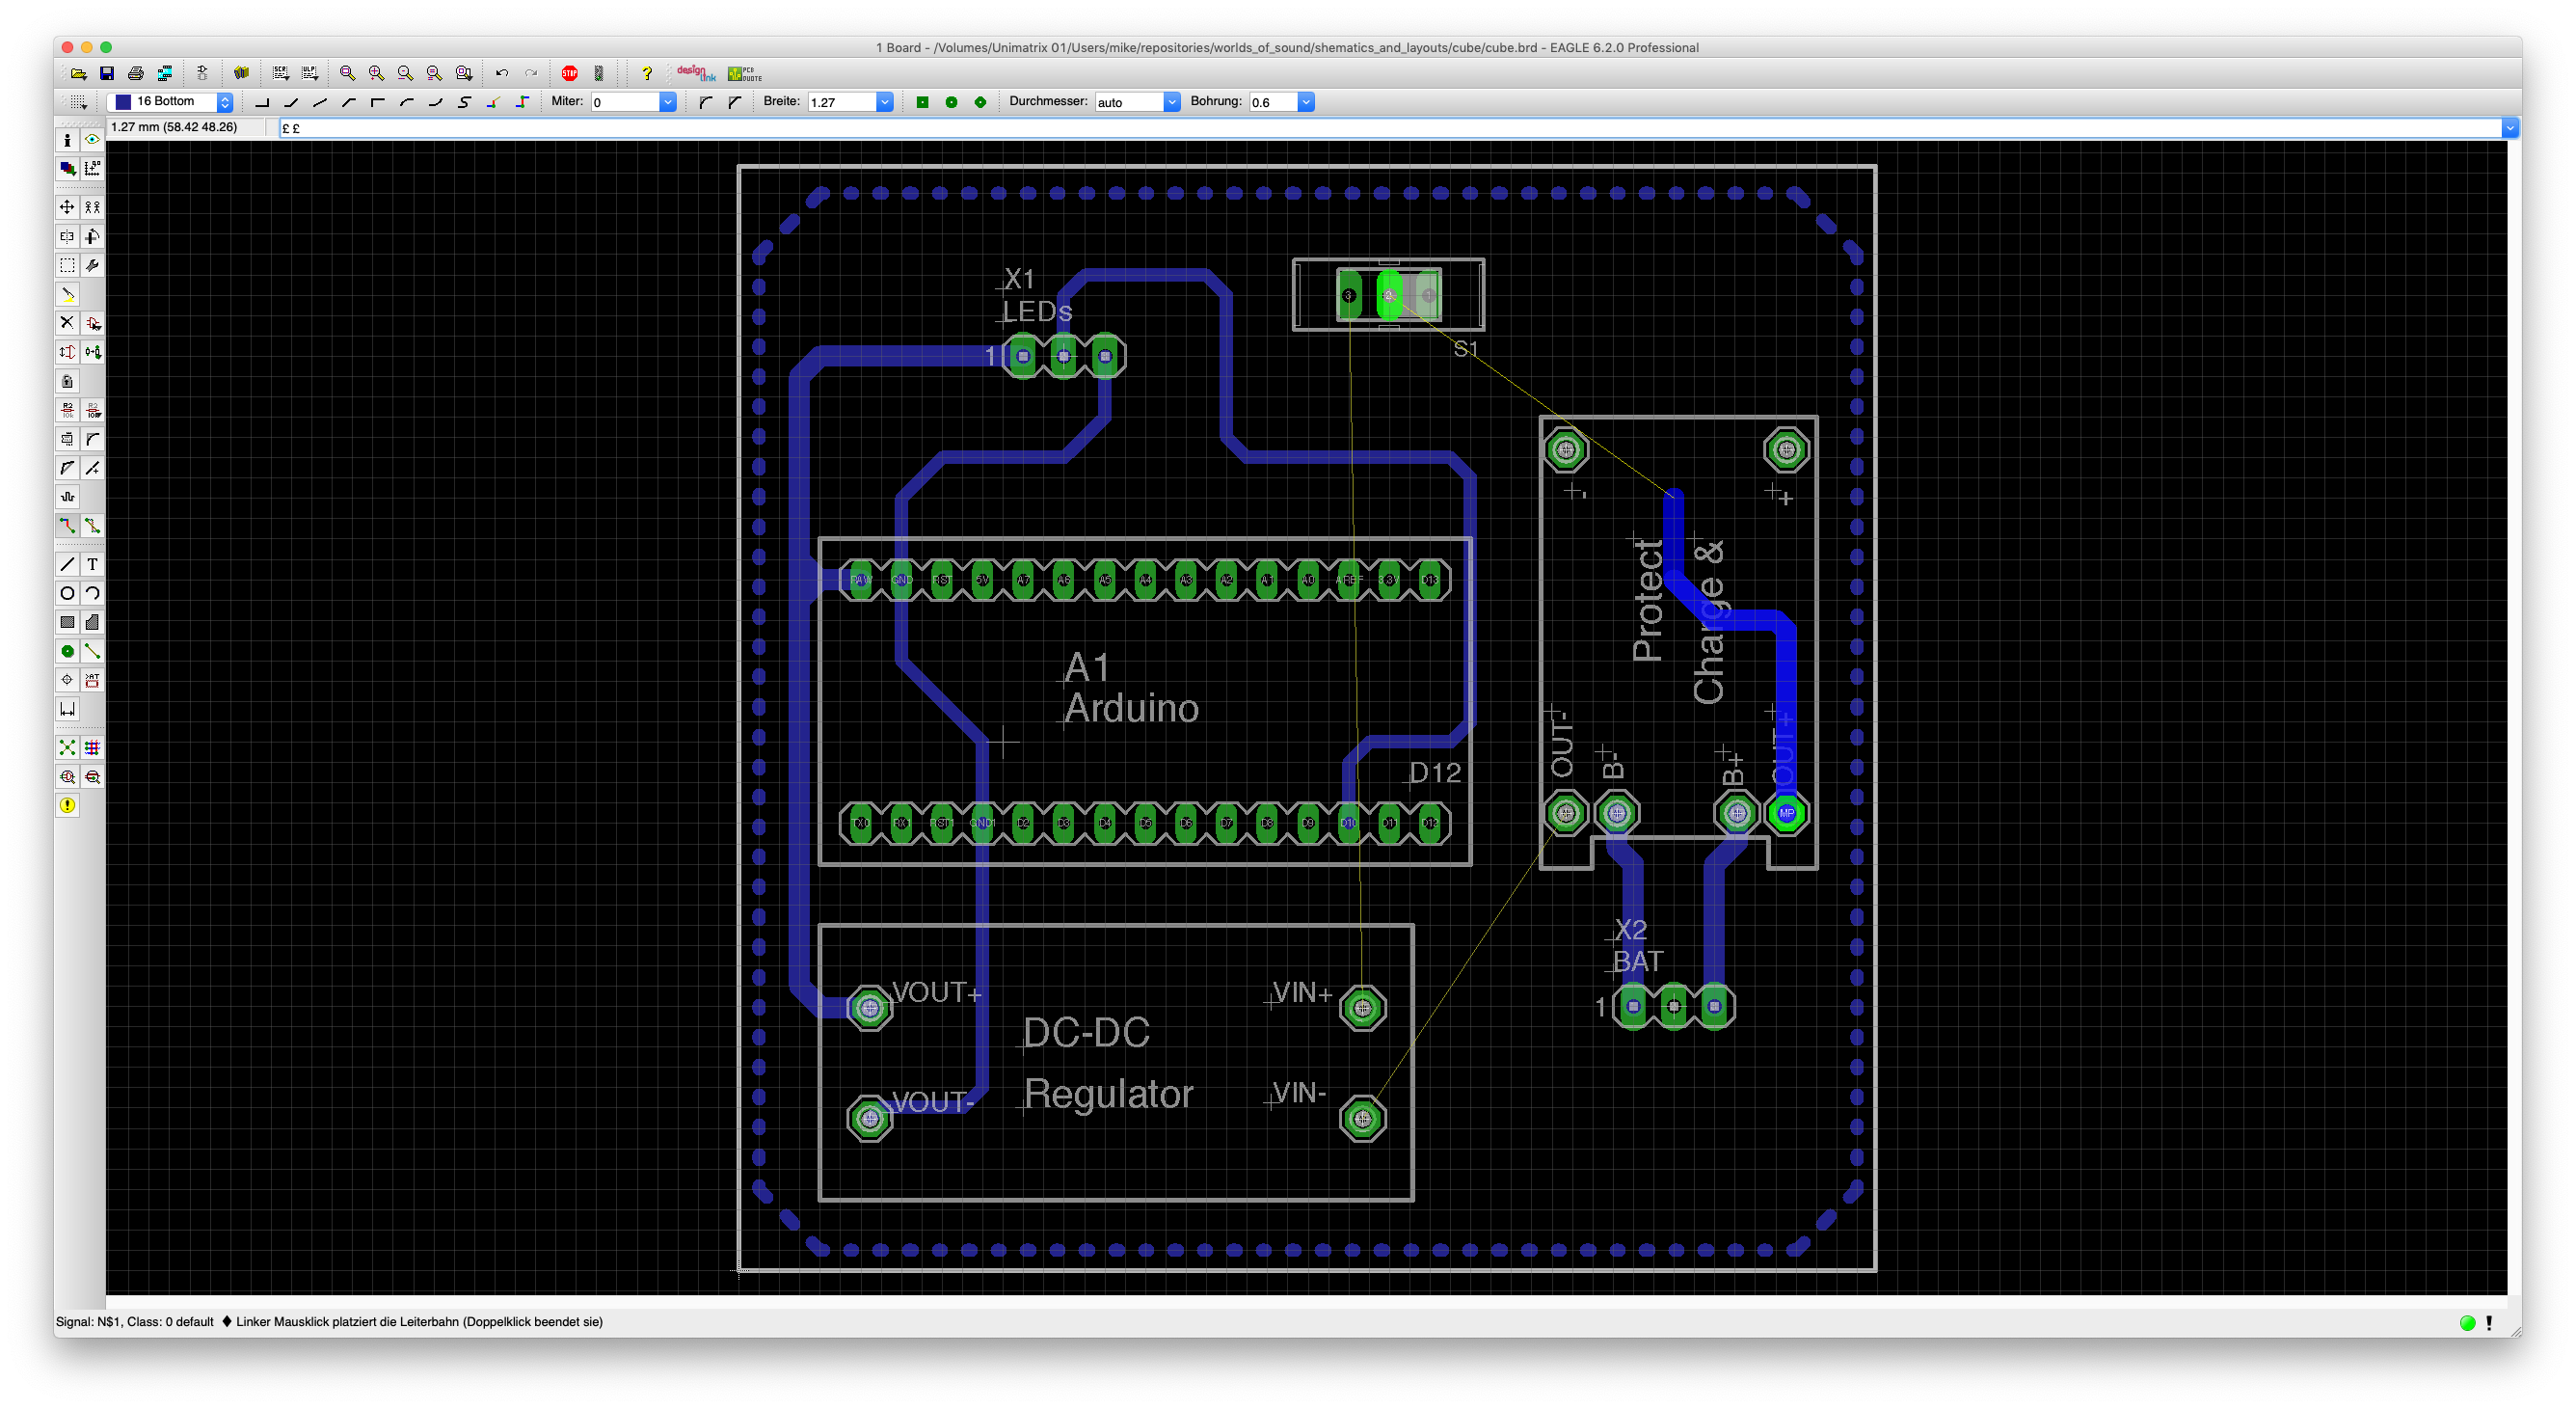Click the Ripup tool icon
This screenshot has height=1409, width=2576.
[92, 525]
